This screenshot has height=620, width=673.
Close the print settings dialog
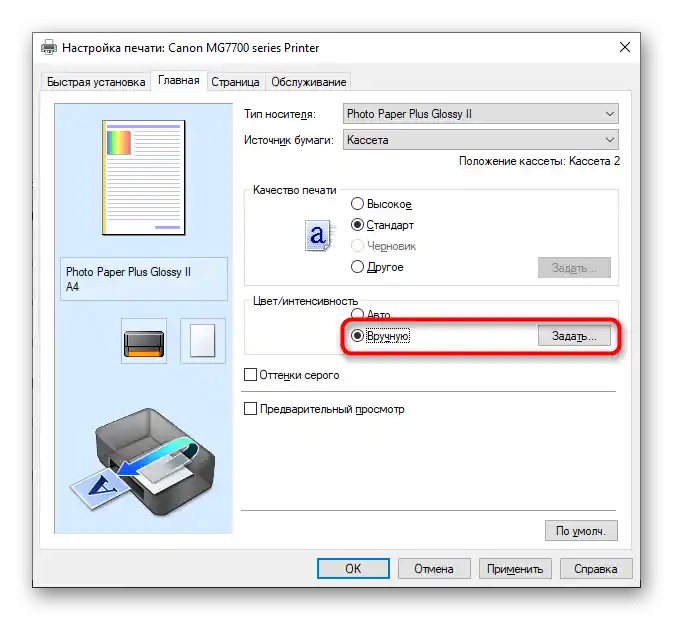click(x=625, y=47)
